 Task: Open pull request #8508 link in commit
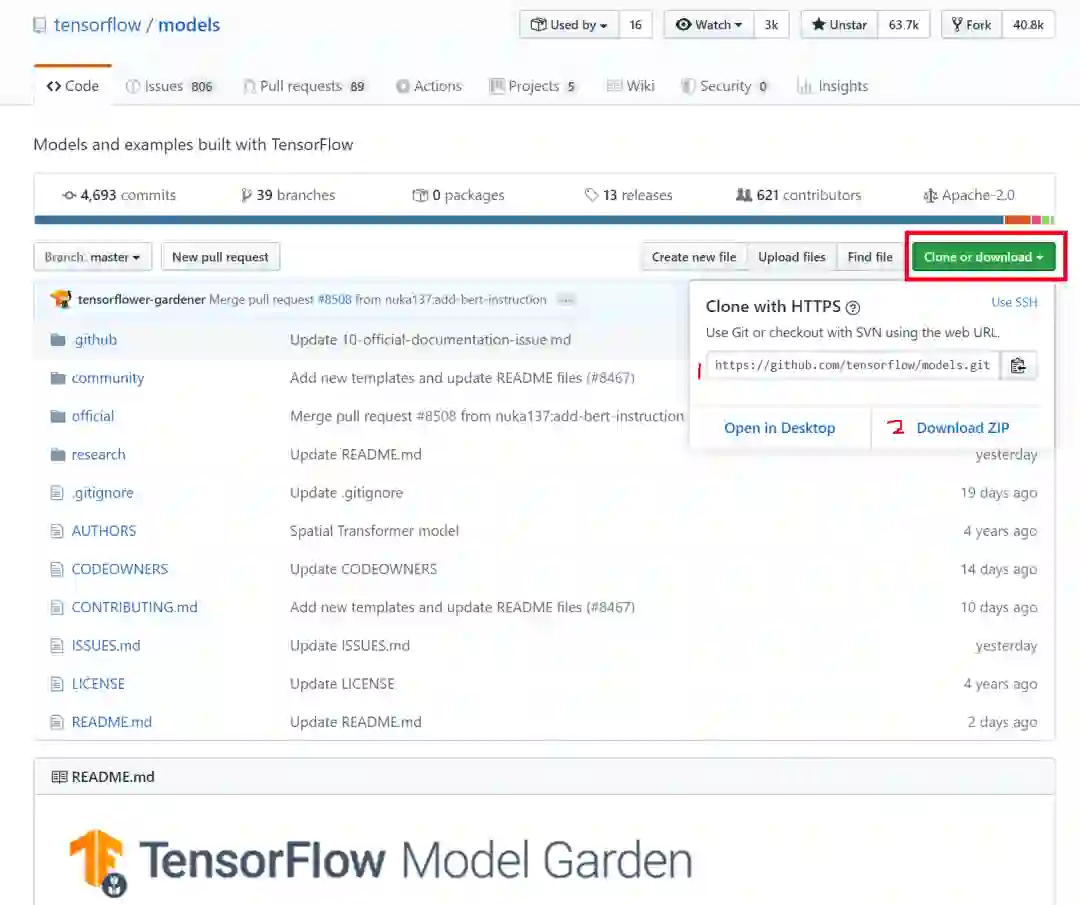(335, 300)
